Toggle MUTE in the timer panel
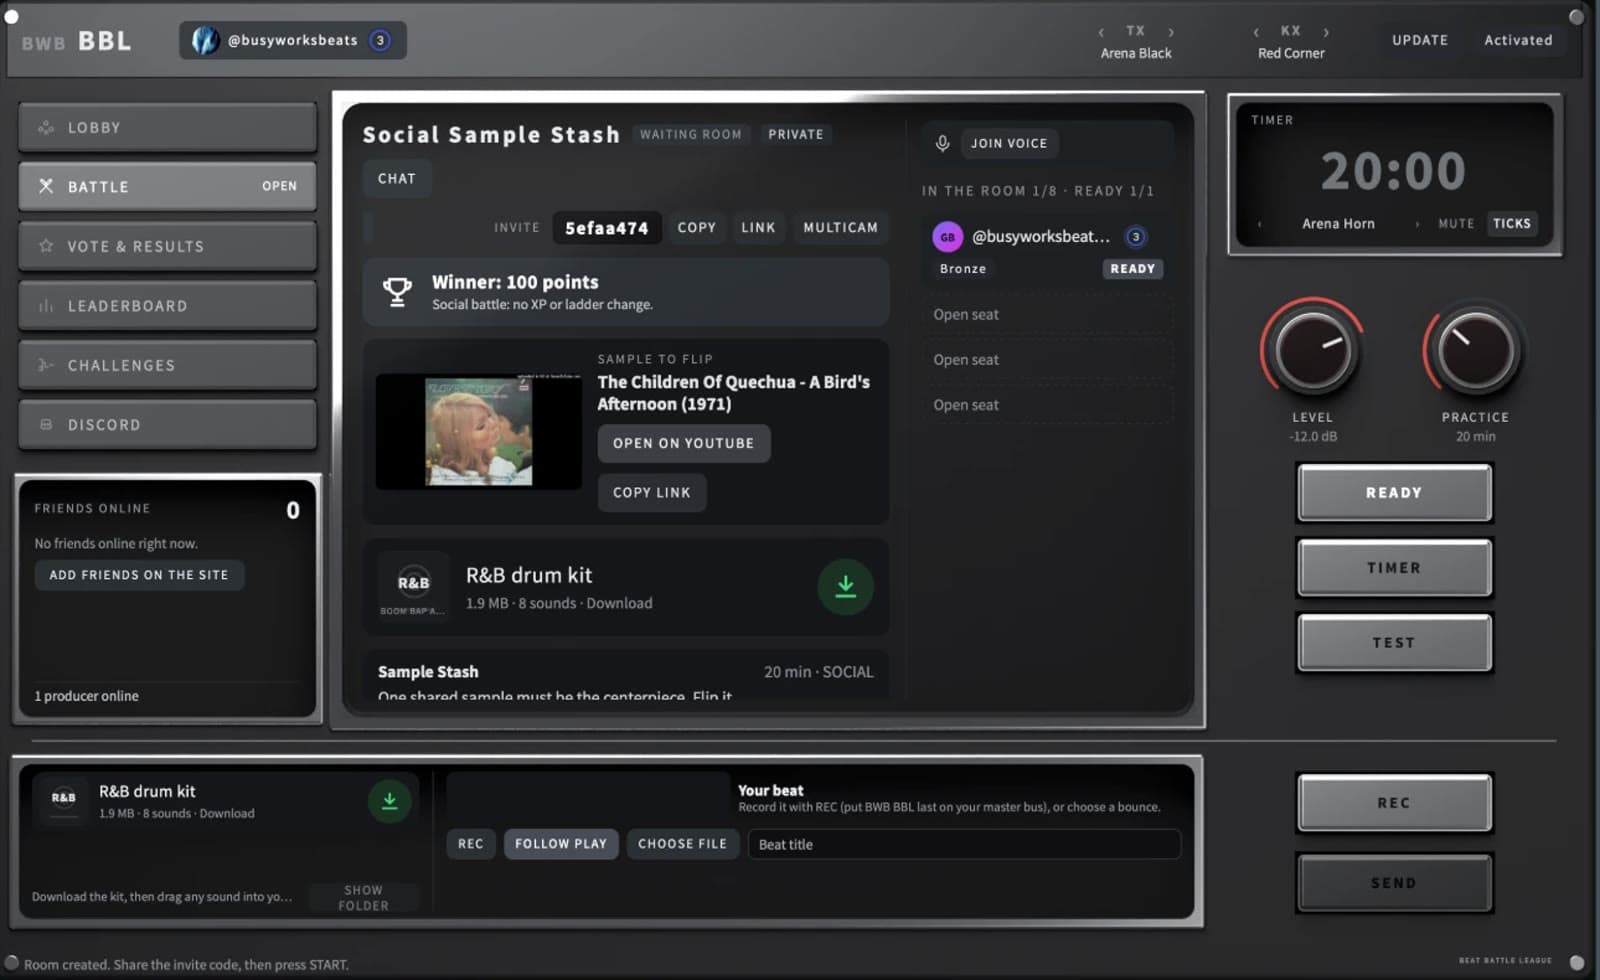Image resolution: width=1600 pixels, height=980 pixels. coord(1456,224)
